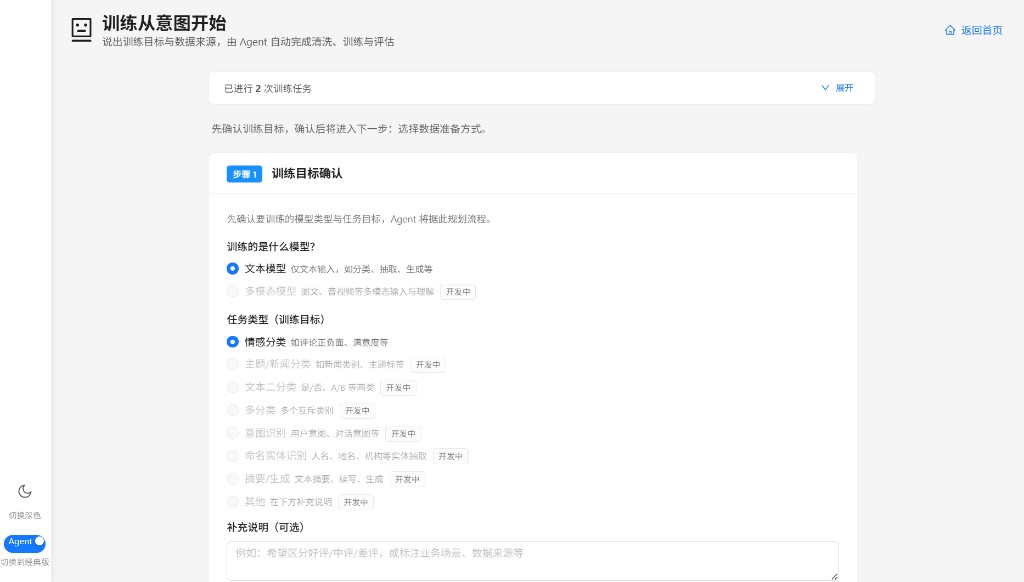Click the textarea resize handle corner
The image size is (1024, 582).
click(834, 576)
